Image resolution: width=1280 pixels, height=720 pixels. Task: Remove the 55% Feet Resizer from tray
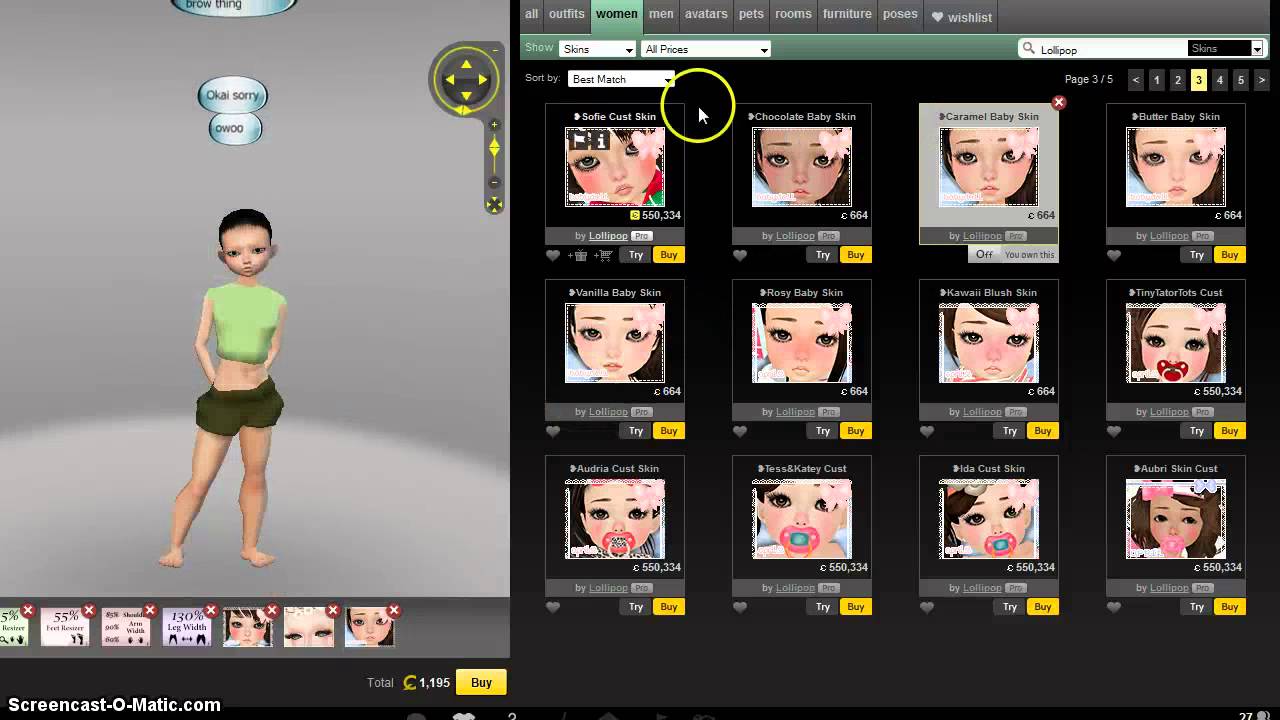click(x=89, y=610)
